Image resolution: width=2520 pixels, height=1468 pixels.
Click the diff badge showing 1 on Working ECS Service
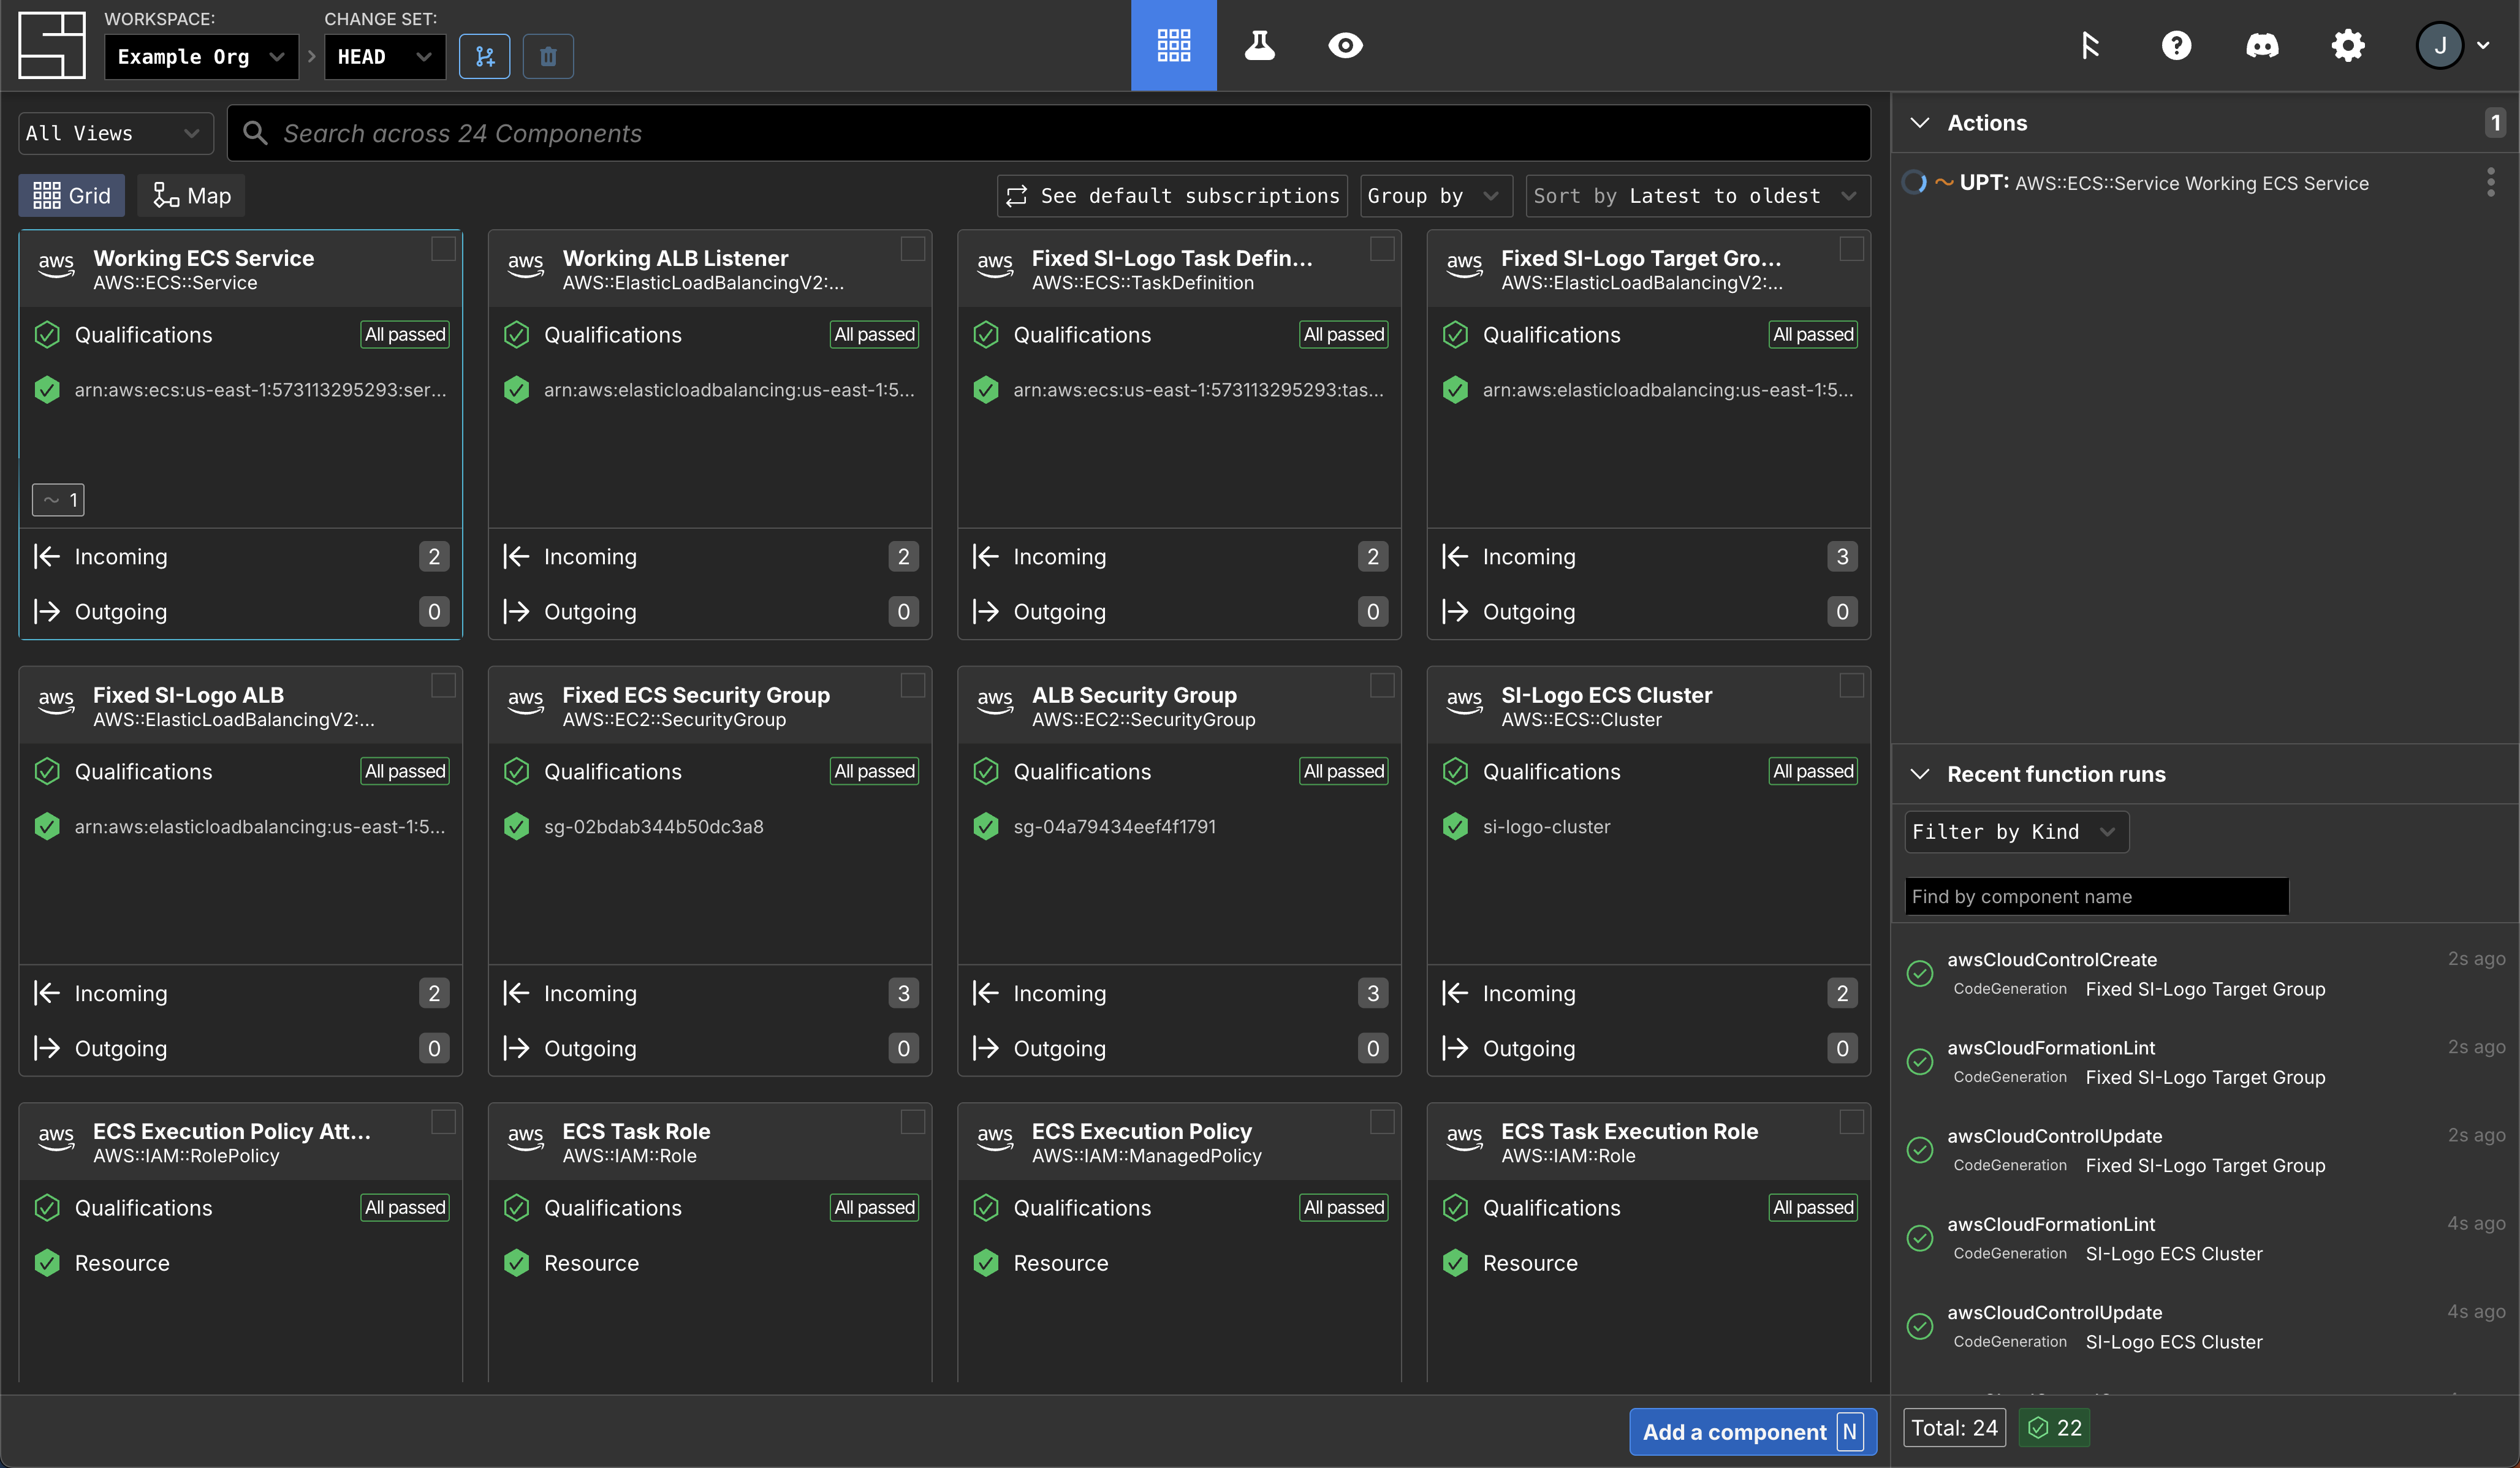point(58,500)
